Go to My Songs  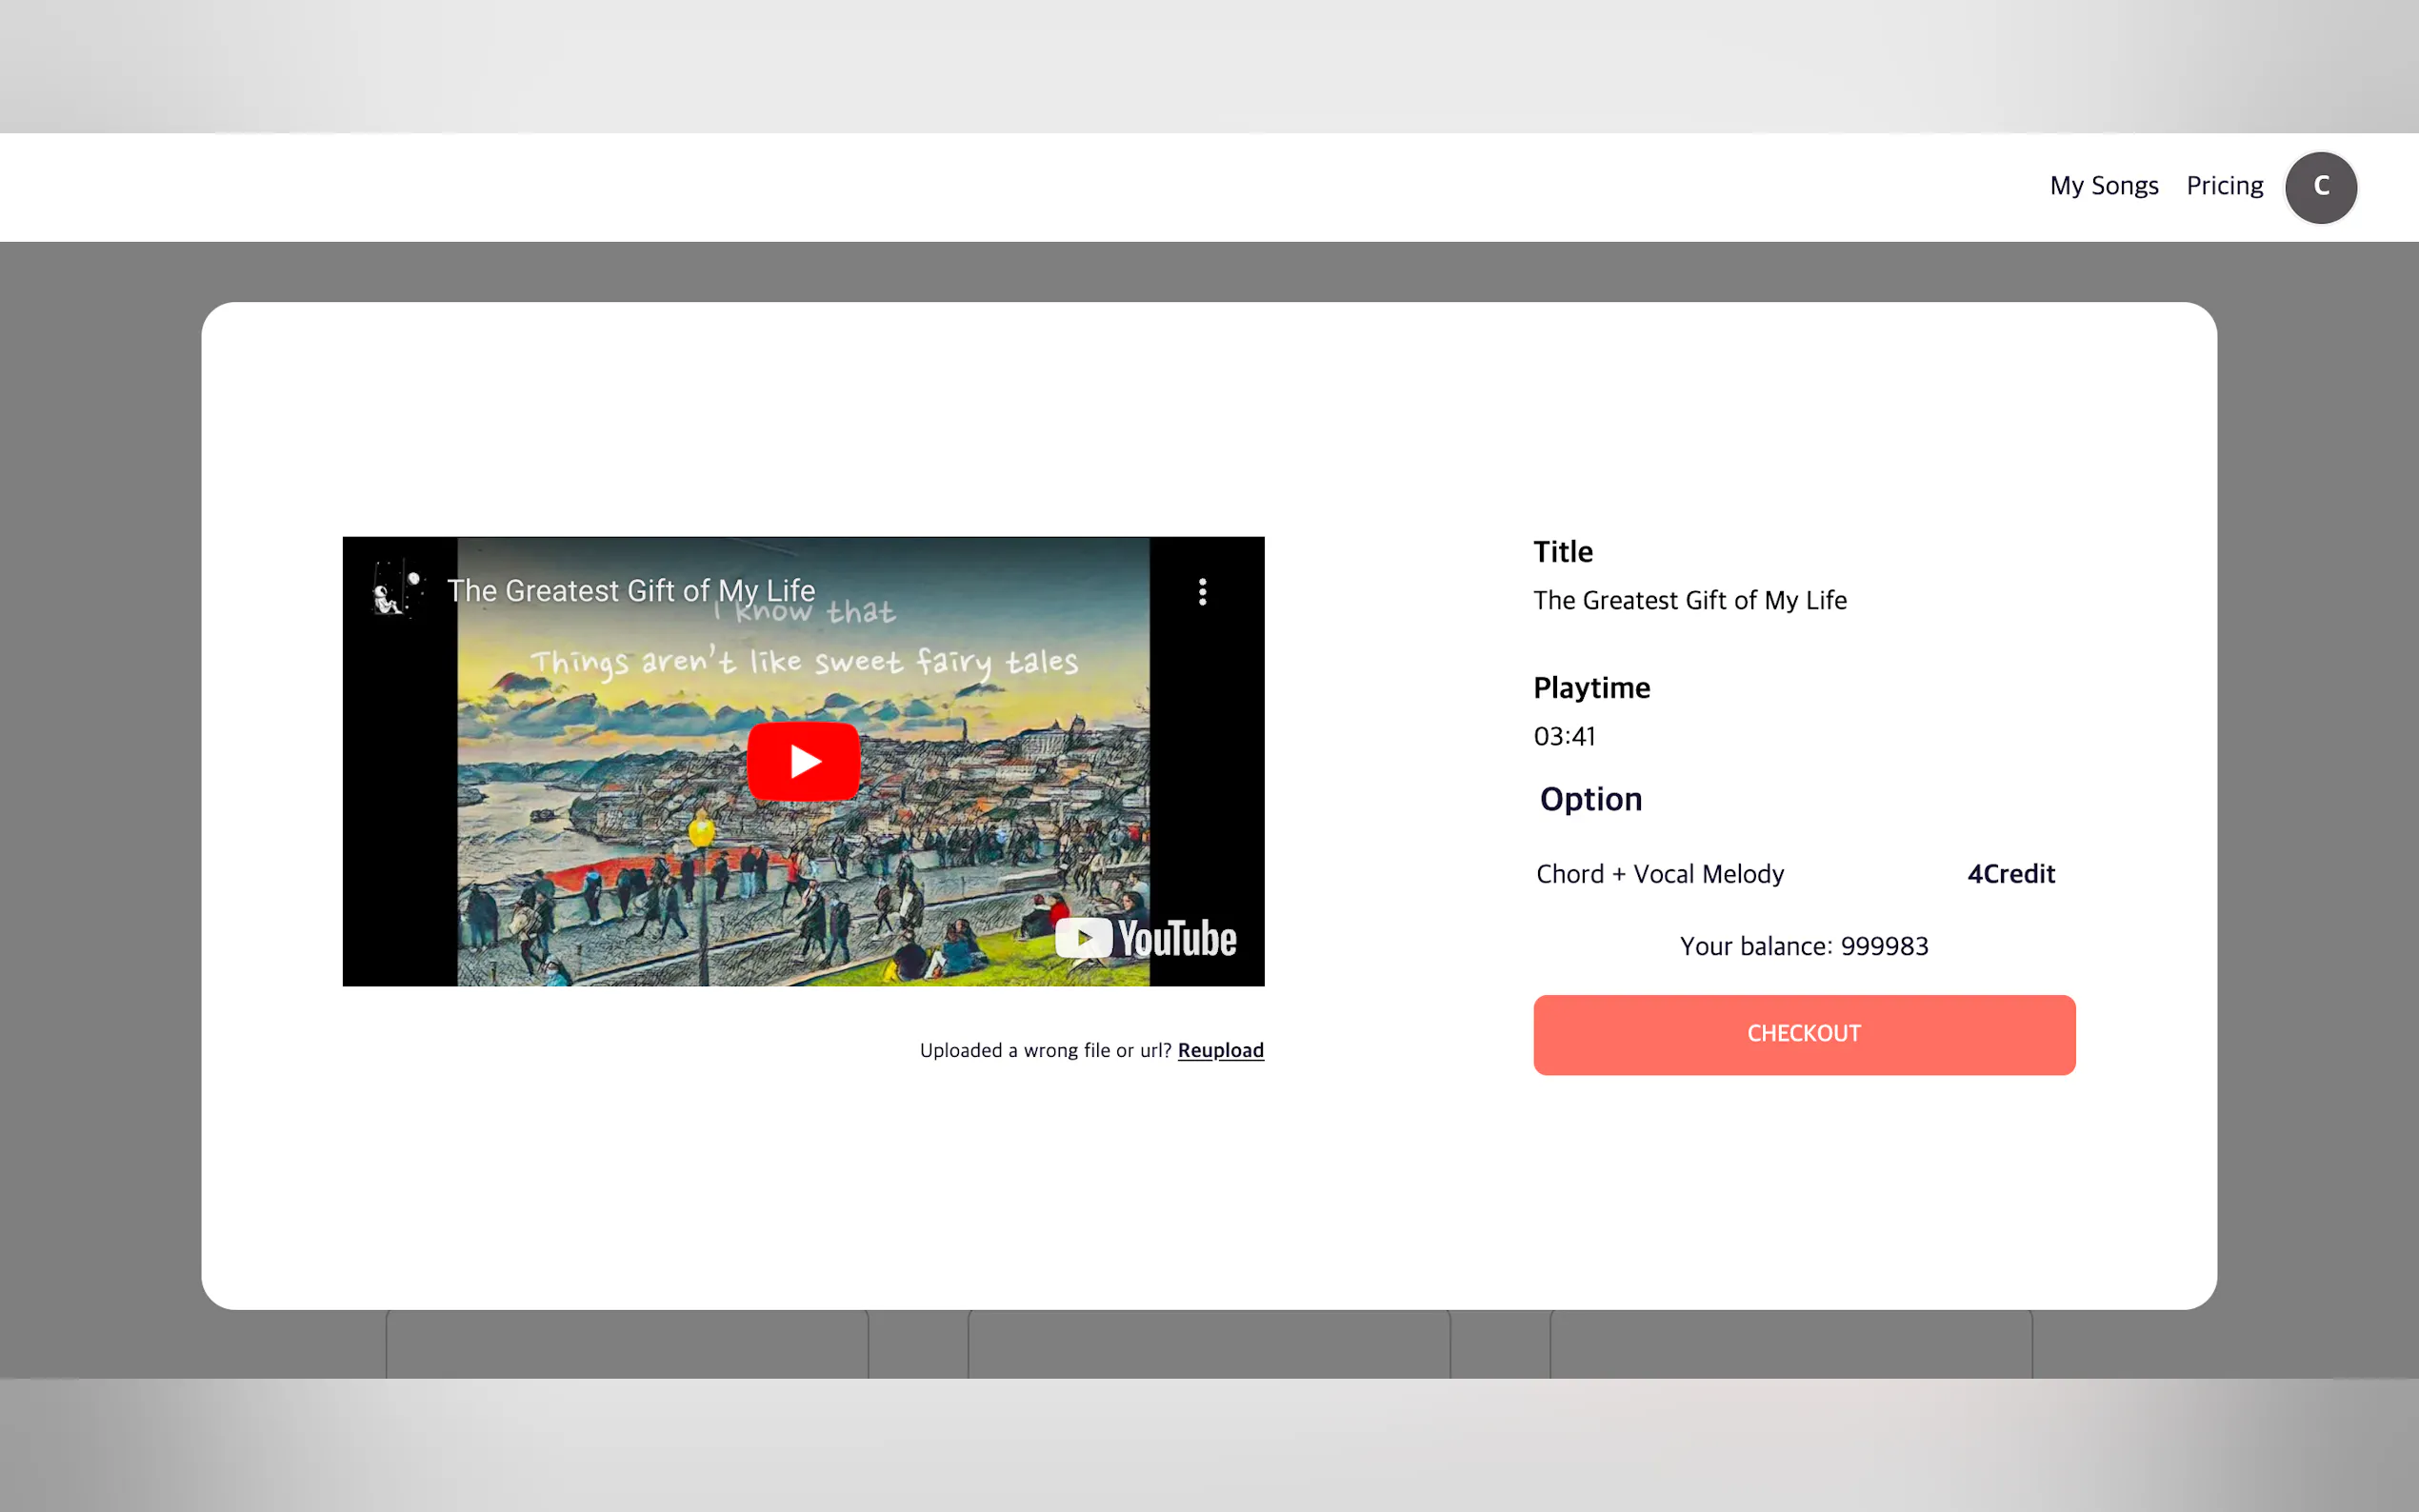click(x=2104, y=186)
